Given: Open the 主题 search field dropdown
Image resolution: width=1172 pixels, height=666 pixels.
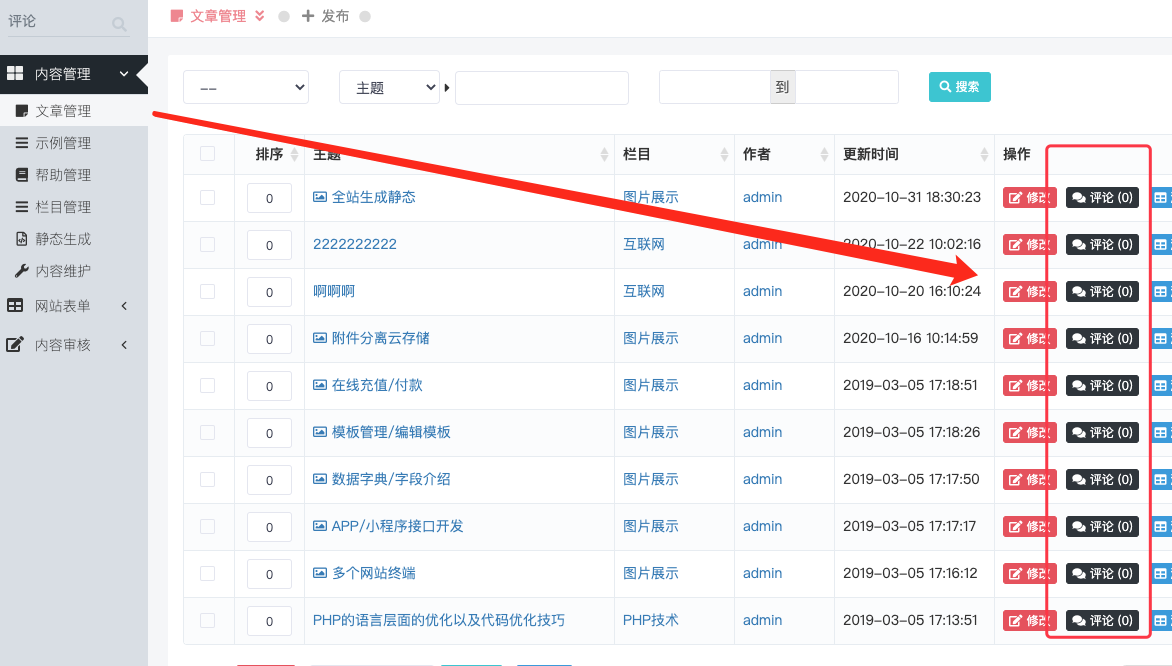Looking at the screenshot, I should point(389,87).
